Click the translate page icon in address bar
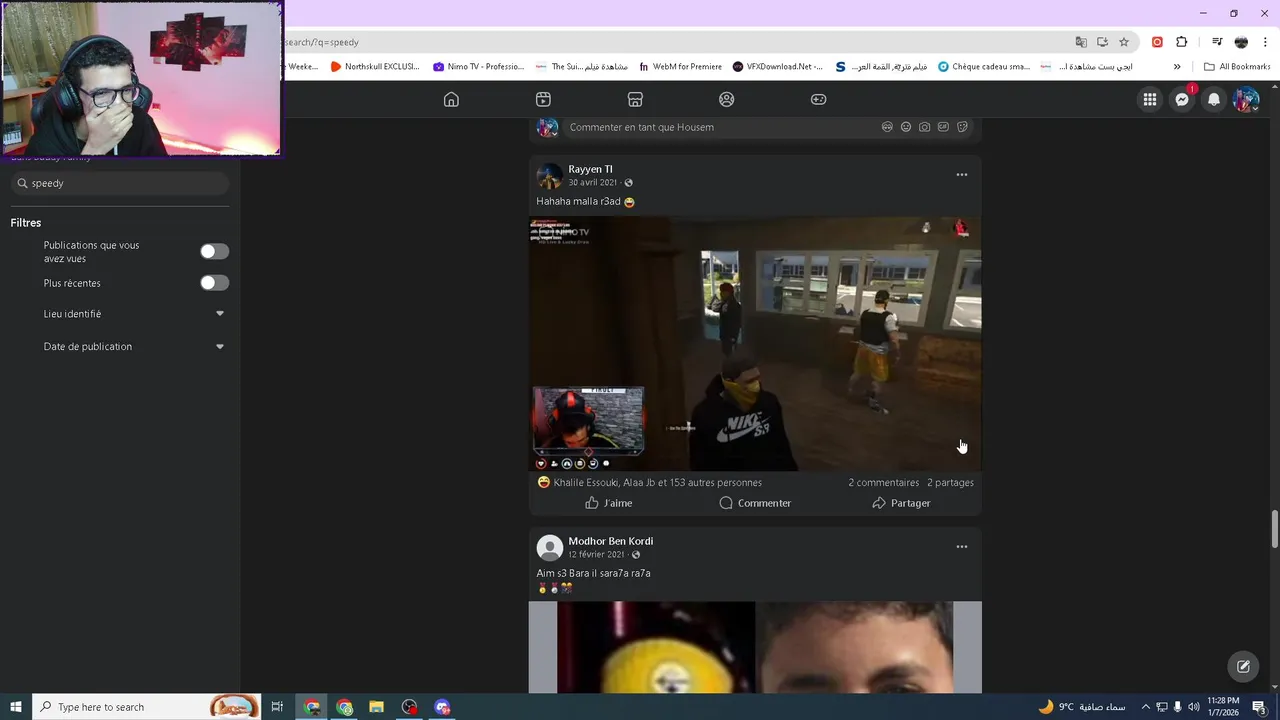 click(x=1081, y=42)
